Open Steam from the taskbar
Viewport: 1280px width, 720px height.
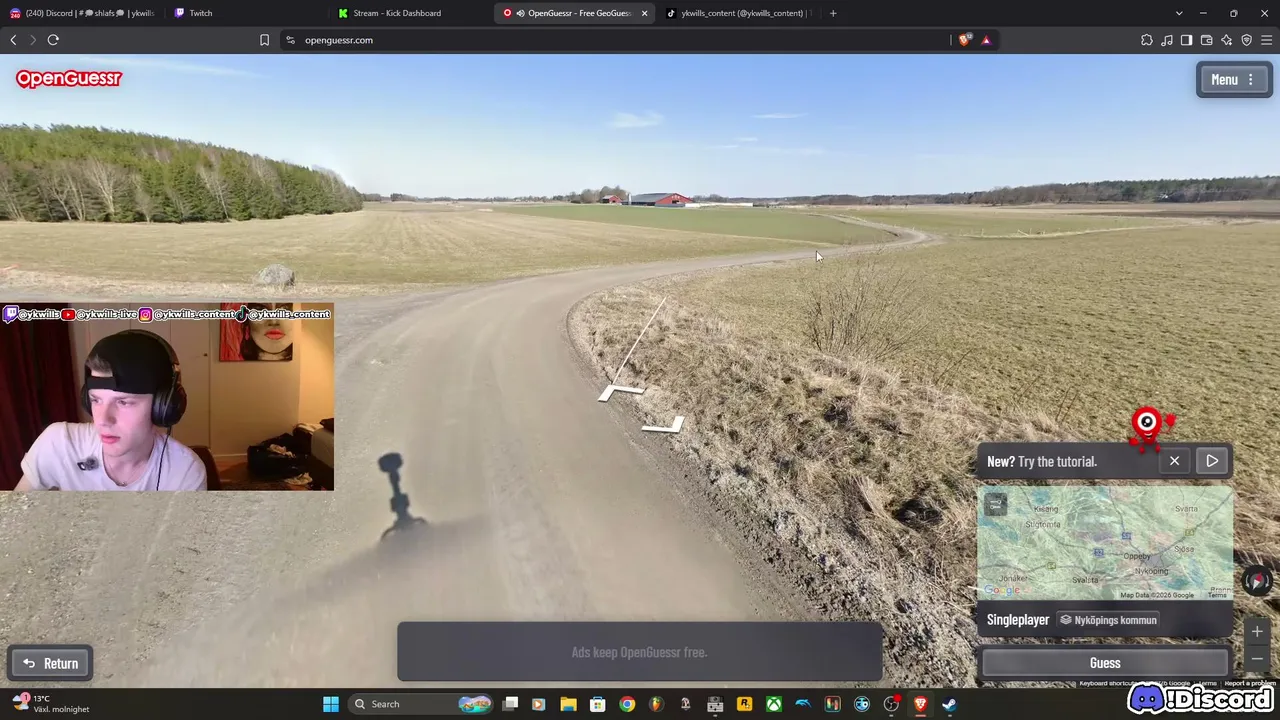[x=949, y=704]
